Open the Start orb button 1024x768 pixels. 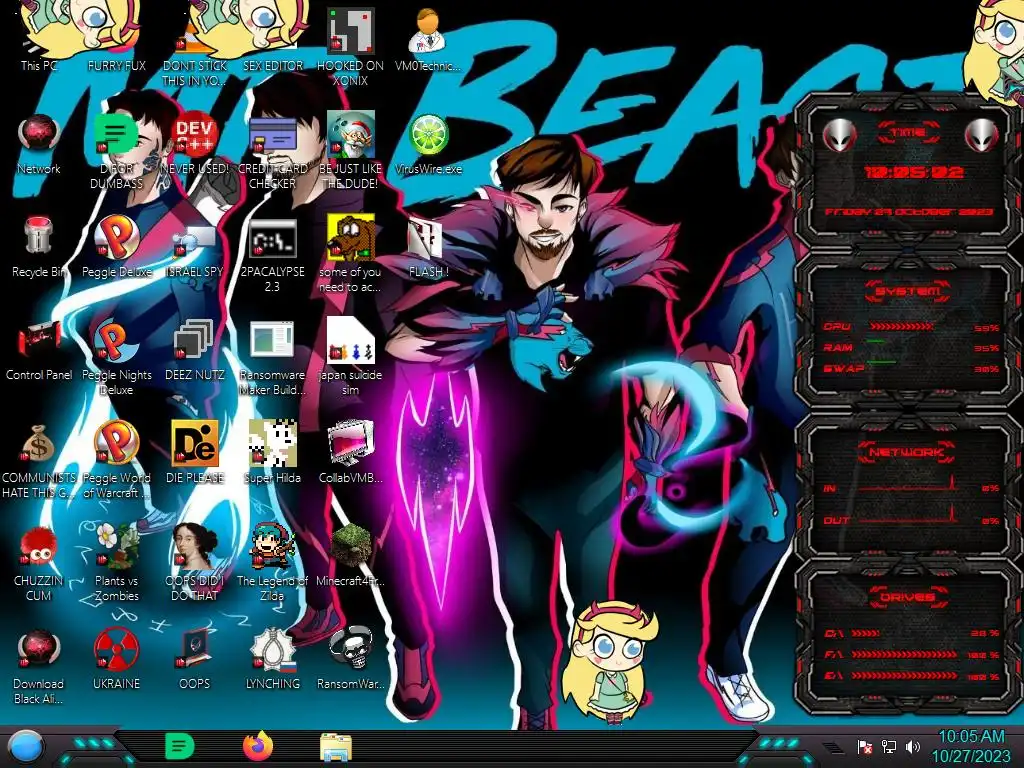click(x=26, y=746)
